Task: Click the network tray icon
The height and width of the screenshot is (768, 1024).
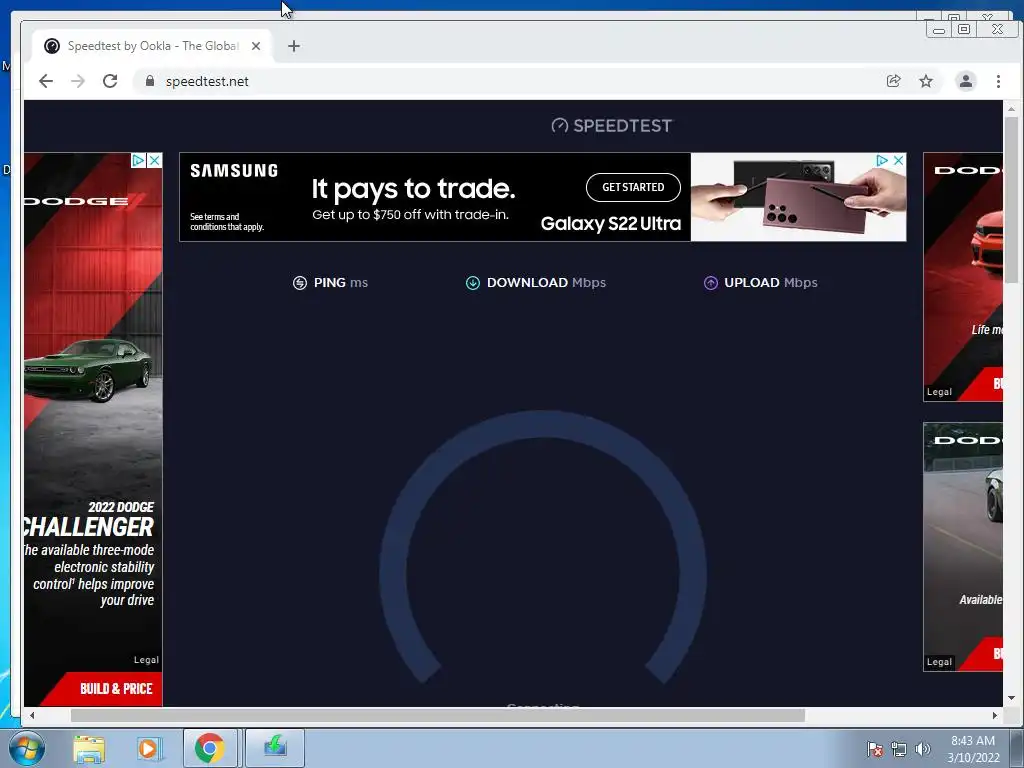Action: [x=899, y=749]
